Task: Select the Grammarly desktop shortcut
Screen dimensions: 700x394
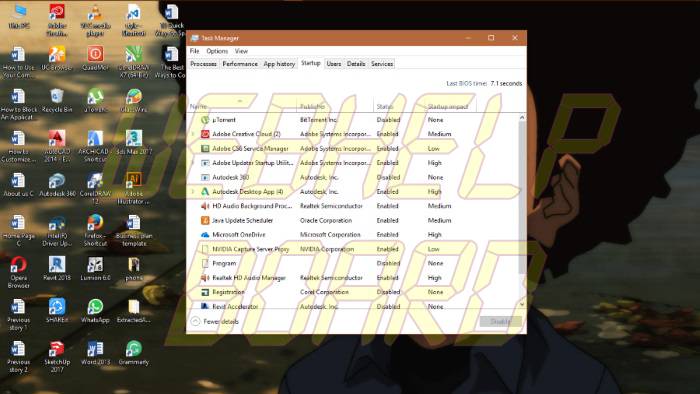Action: coord(133,353)
